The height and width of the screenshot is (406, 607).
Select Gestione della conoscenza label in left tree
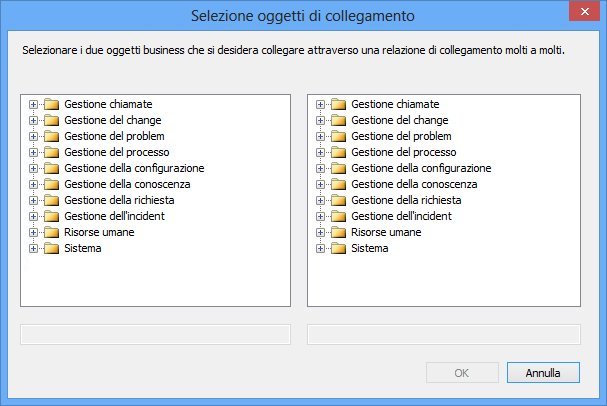[x=127, y=184]
